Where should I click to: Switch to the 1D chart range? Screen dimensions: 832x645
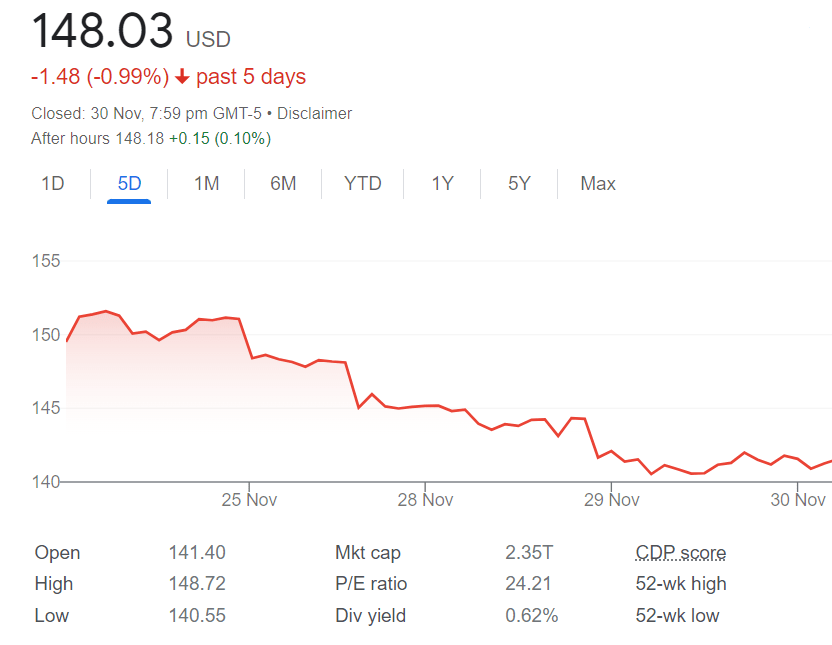coord(53,184)
